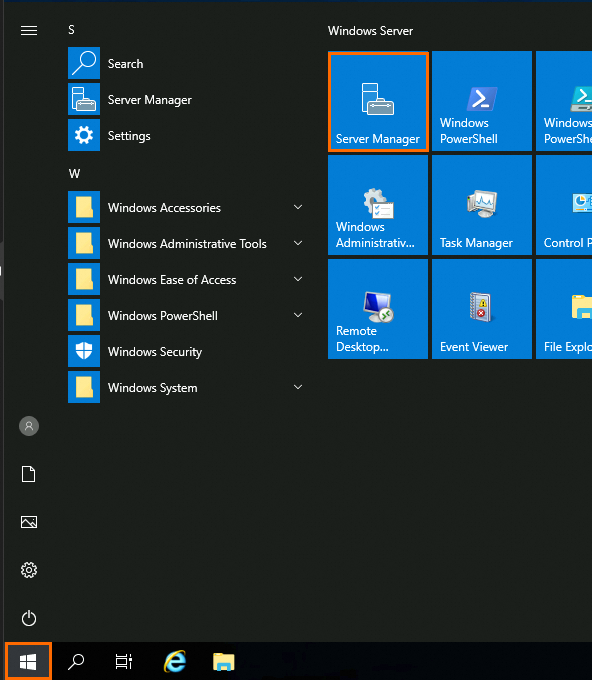Open the Server Manager tile

tap(378, 101)
